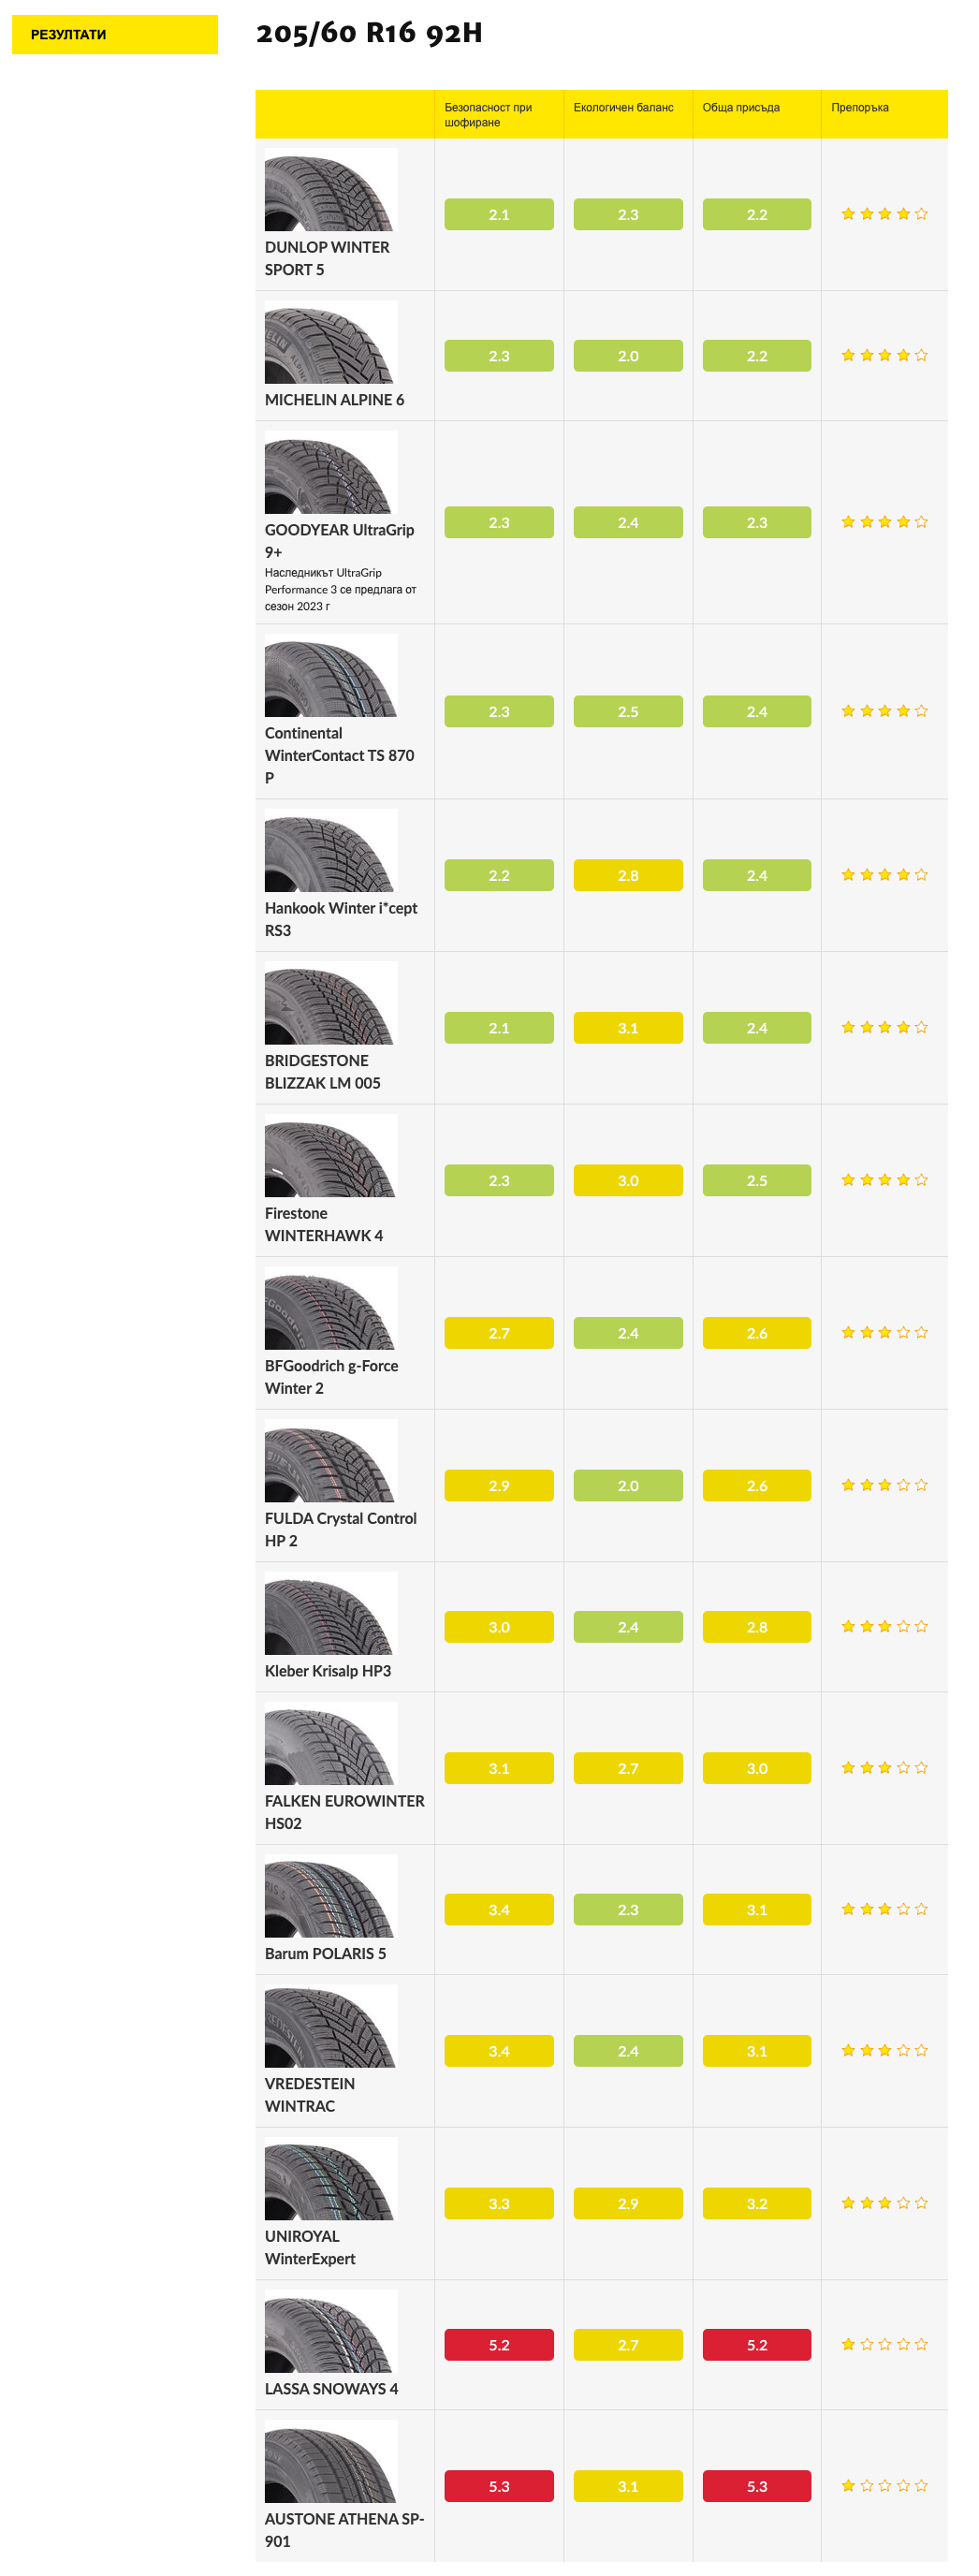Click the star rating for Dunlop Winter Sport 5
The height and width of the screenshot is (2576, 979).
[x=884, y=214]
